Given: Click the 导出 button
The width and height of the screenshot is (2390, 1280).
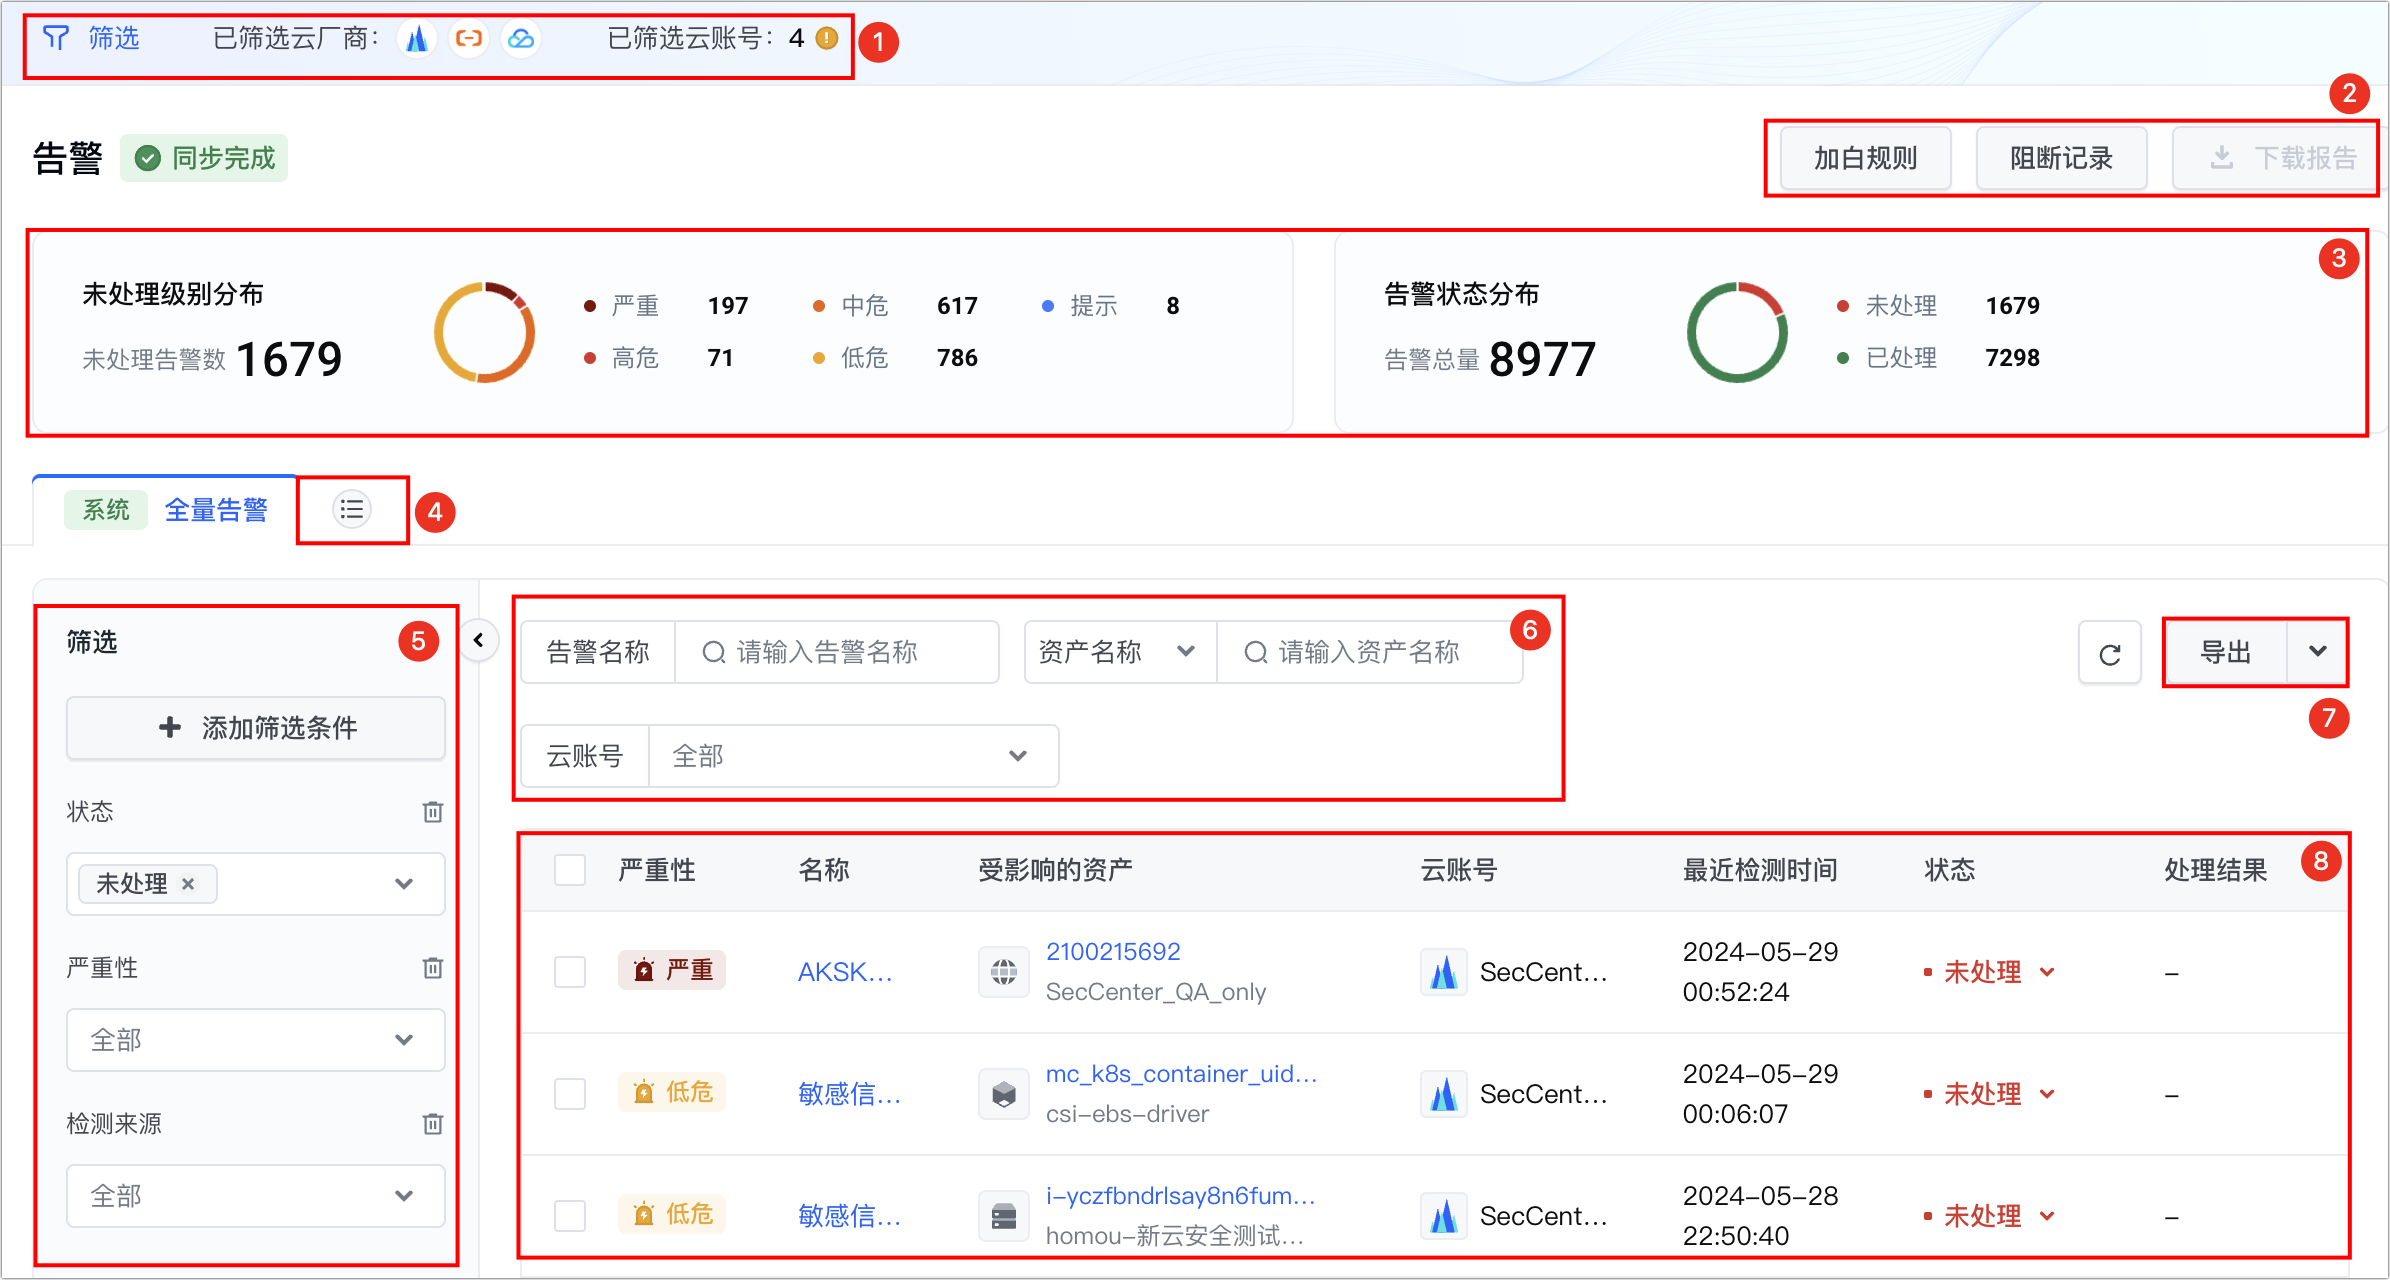Looking at the screenshot, I should click(x=2225, y=652).
